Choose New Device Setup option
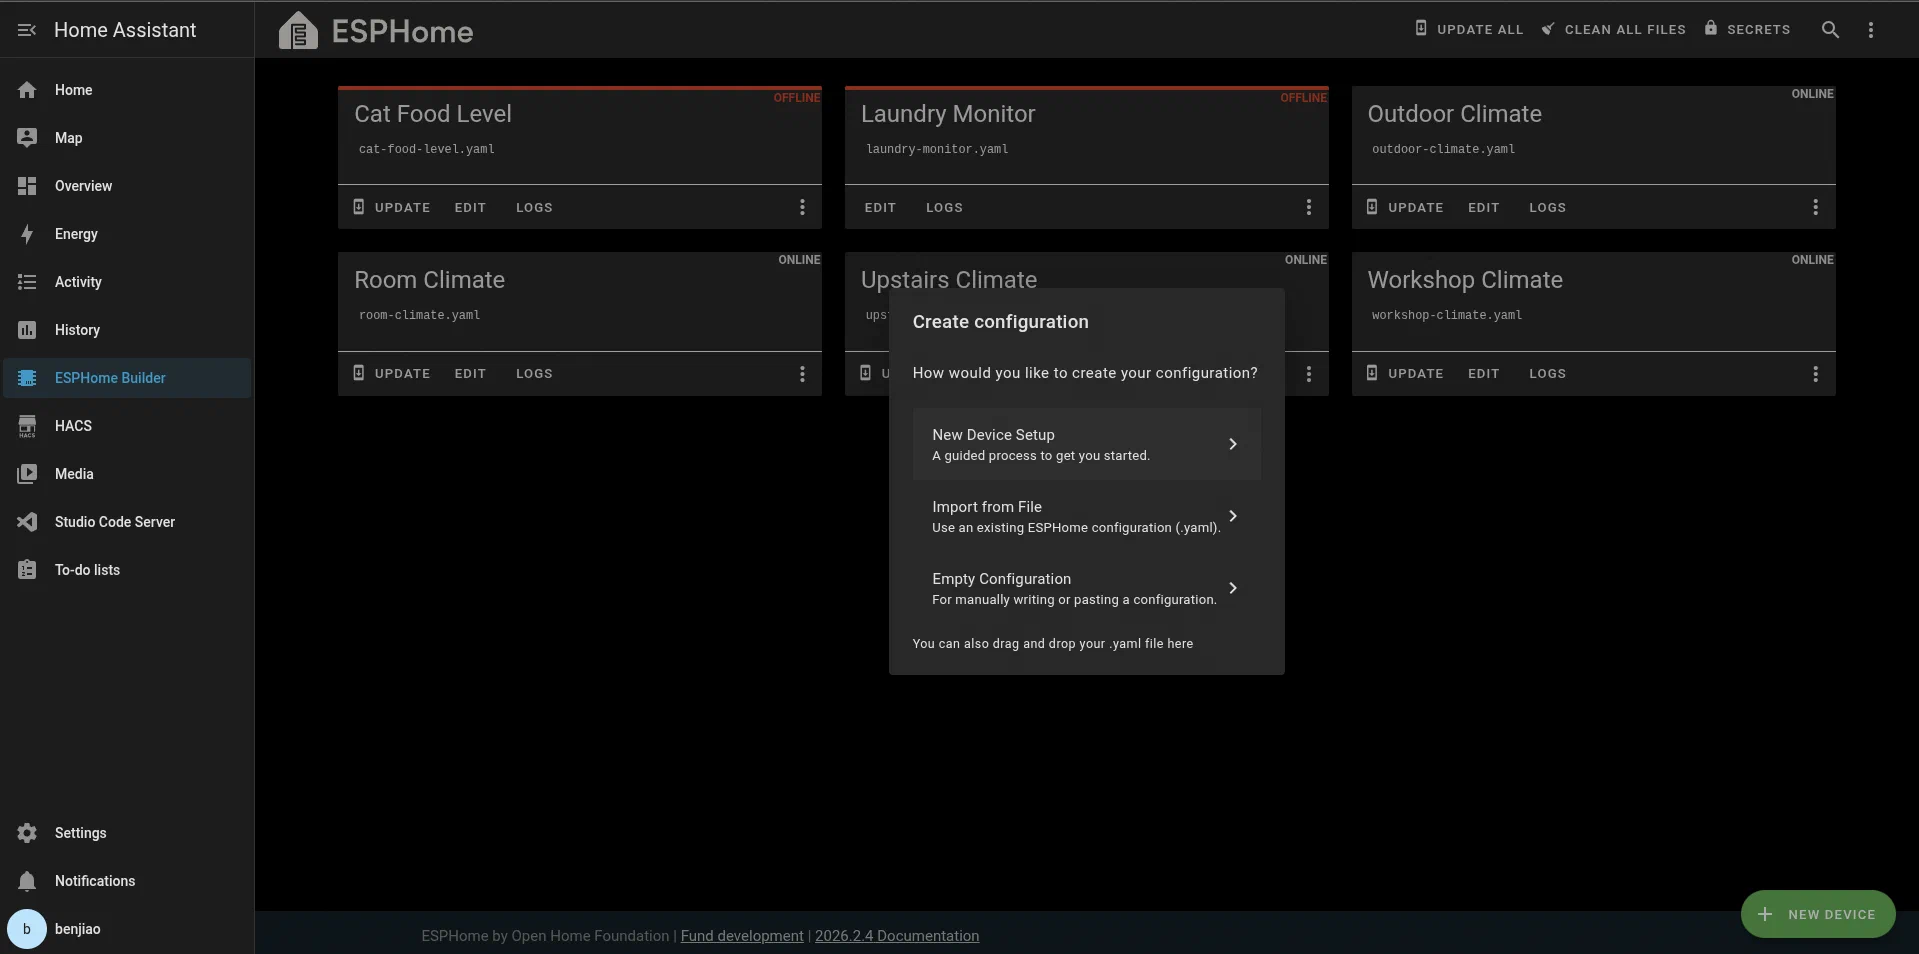The width and height of the screenshot is (1919, 954). pos(1086,444)
